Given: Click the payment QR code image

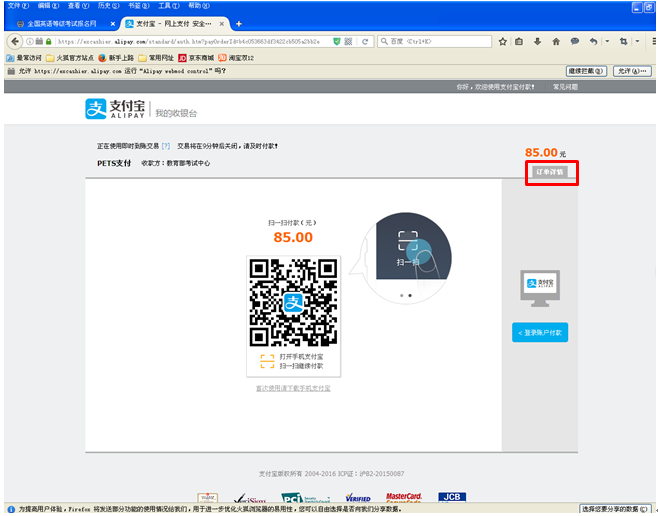Looking at the screenshot, I should [x=293, y=301].
